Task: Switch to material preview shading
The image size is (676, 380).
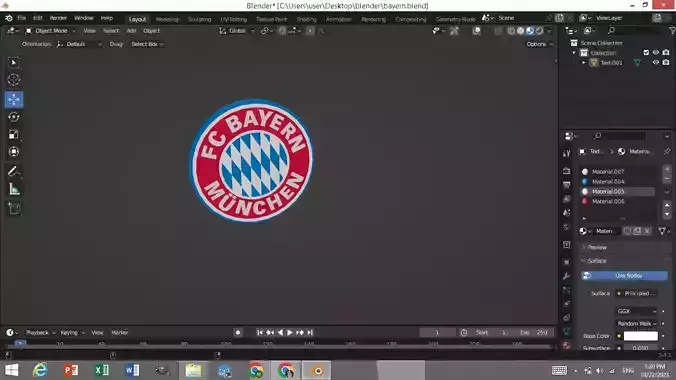Action: (x=530, y=31)
